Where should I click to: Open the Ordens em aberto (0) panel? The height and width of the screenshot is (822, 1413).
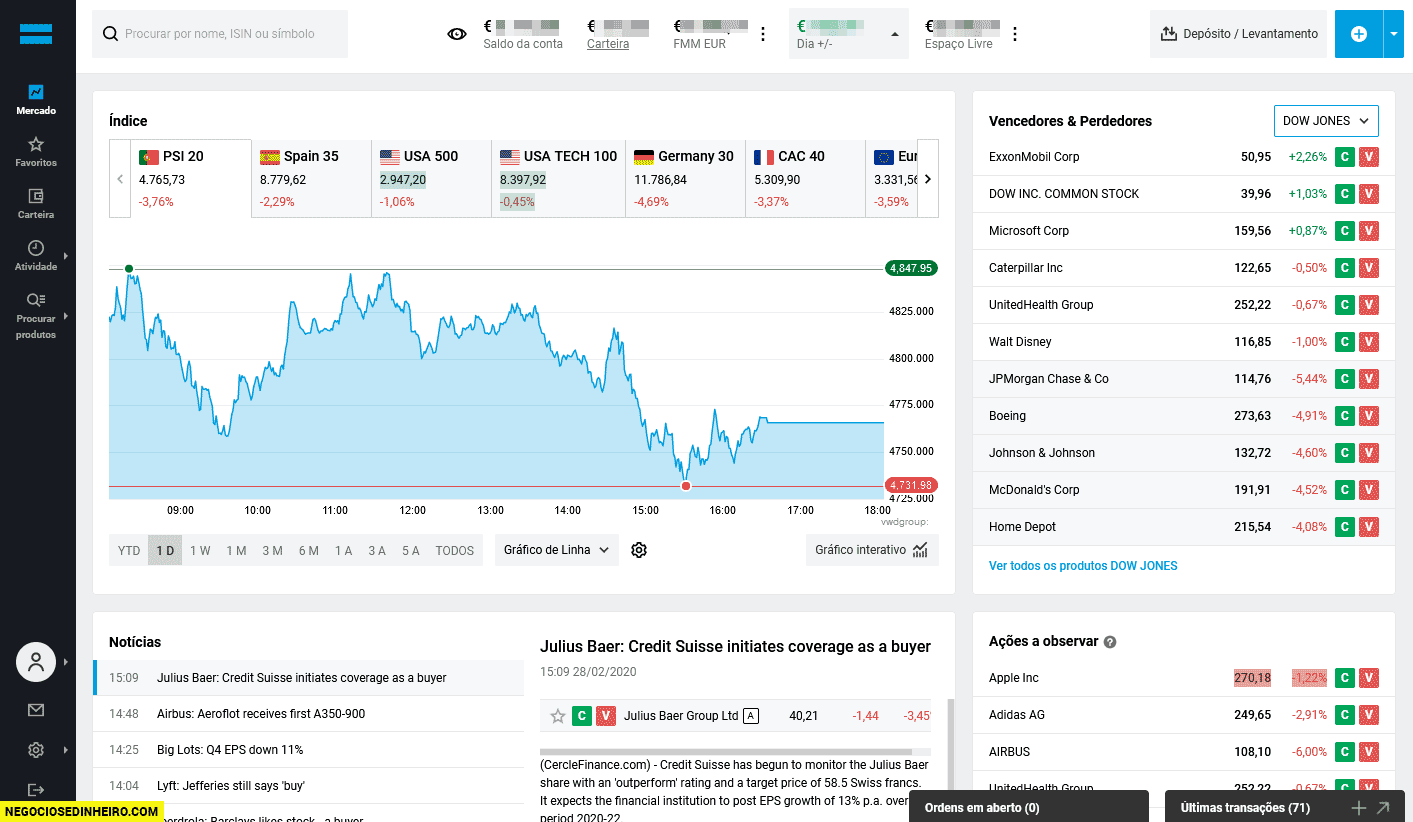coord(1029,807)
